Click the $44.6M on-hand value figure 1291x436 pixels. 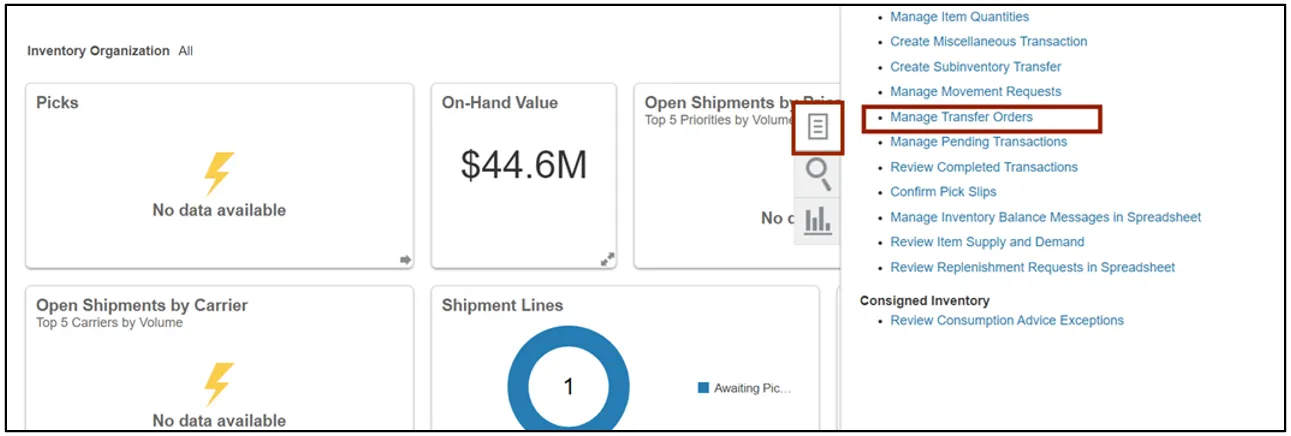[523, 166]
